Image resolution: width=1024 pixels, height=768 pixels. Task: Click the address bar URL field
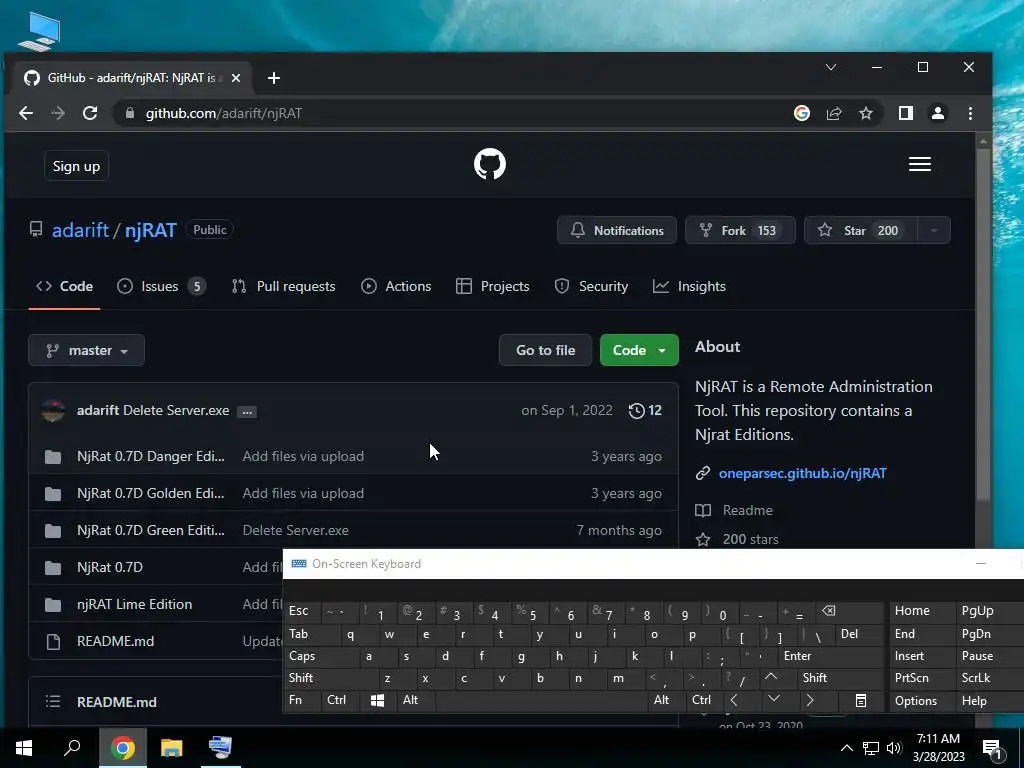(451, 113)
